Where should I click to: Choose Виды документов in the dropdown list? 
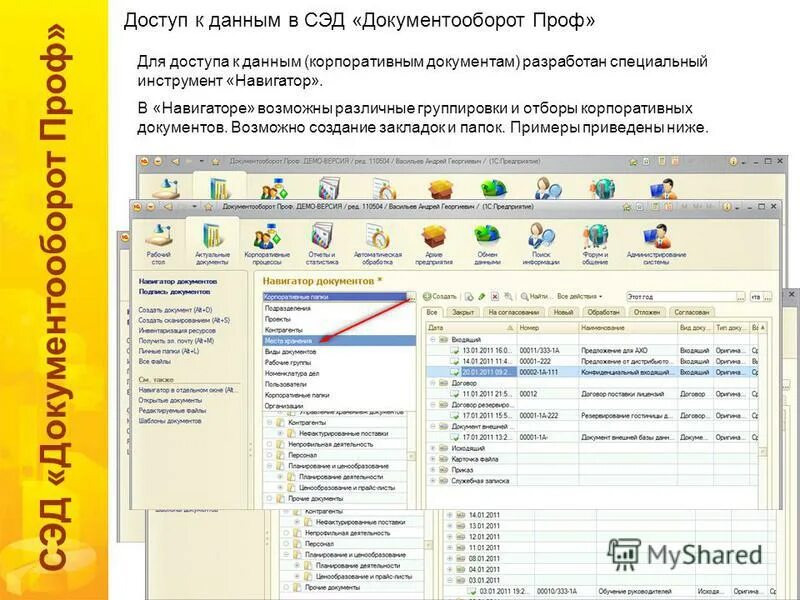click(x=339, y=352)
